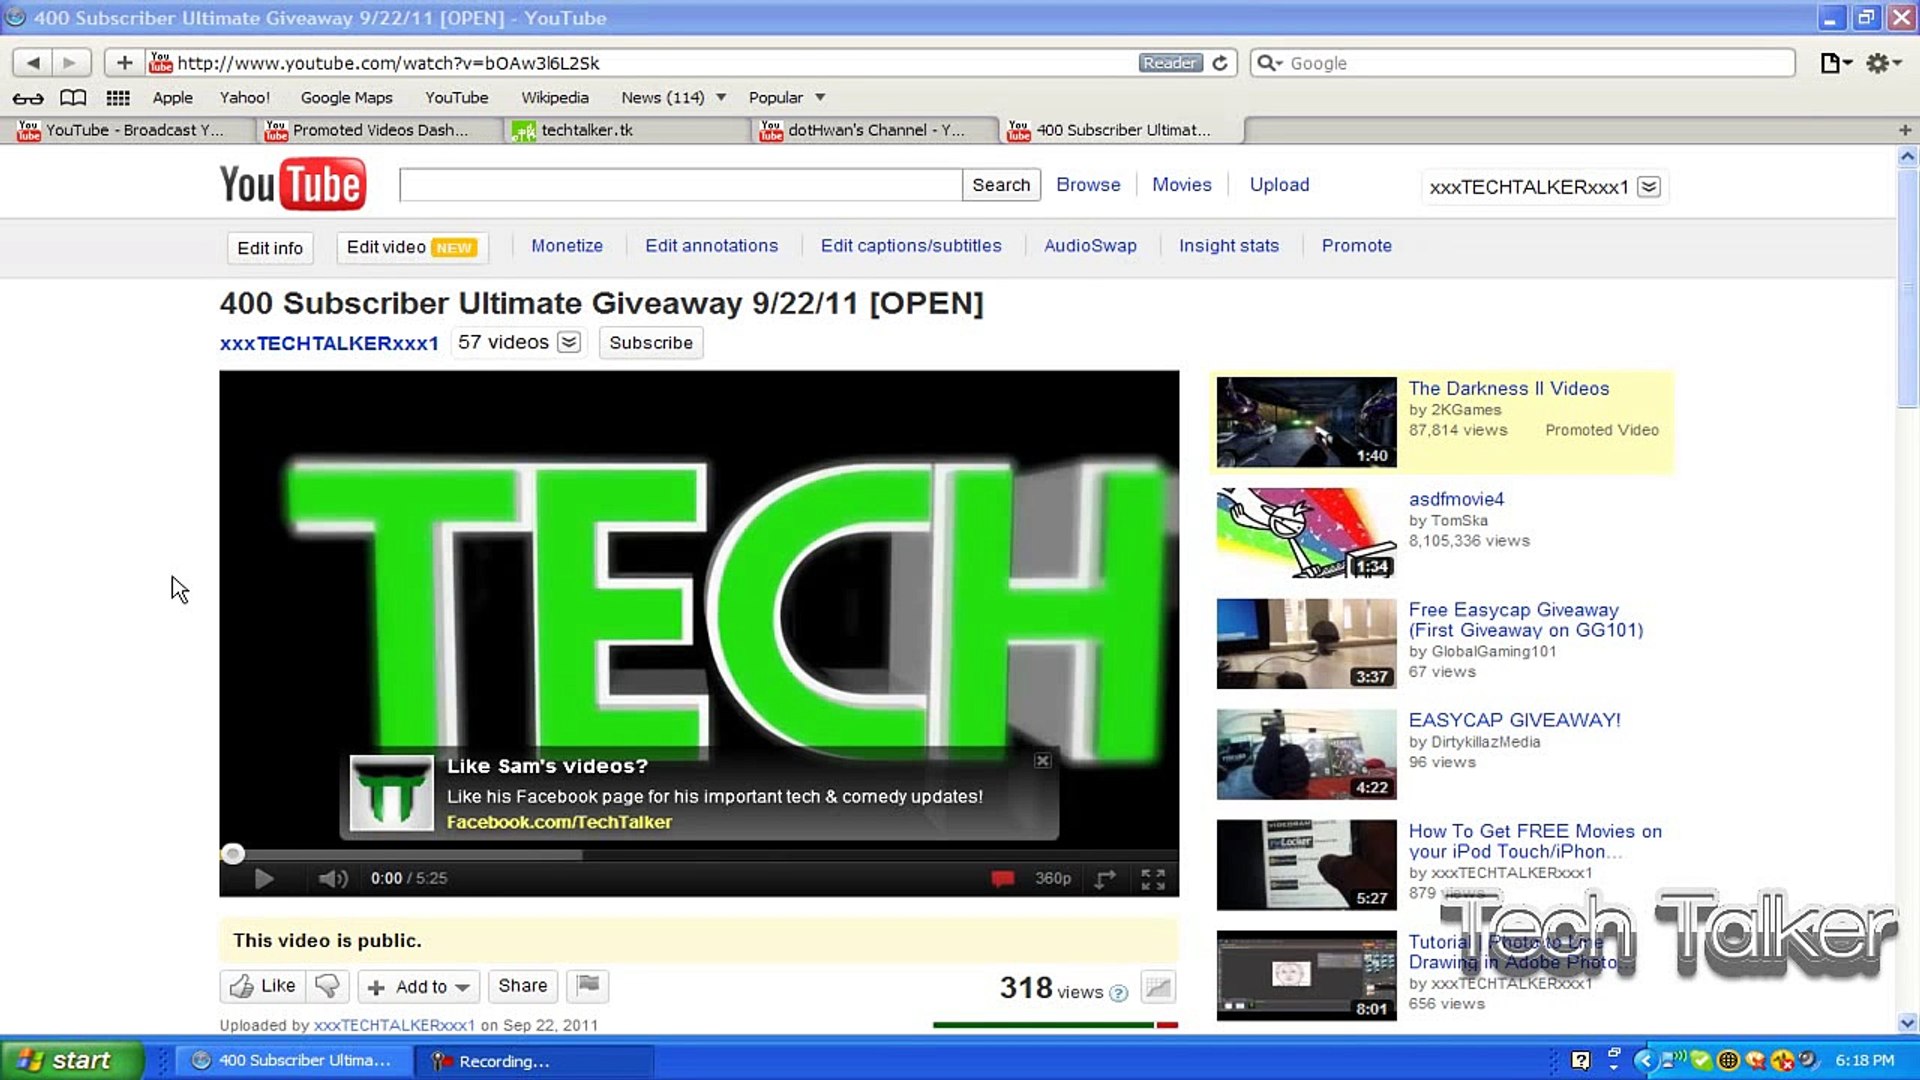Image resolution: width=1920 pixels, height=1080 pixels.
Task: Open Safari Top Sites grid icon
Action: (x=118, y=98)
